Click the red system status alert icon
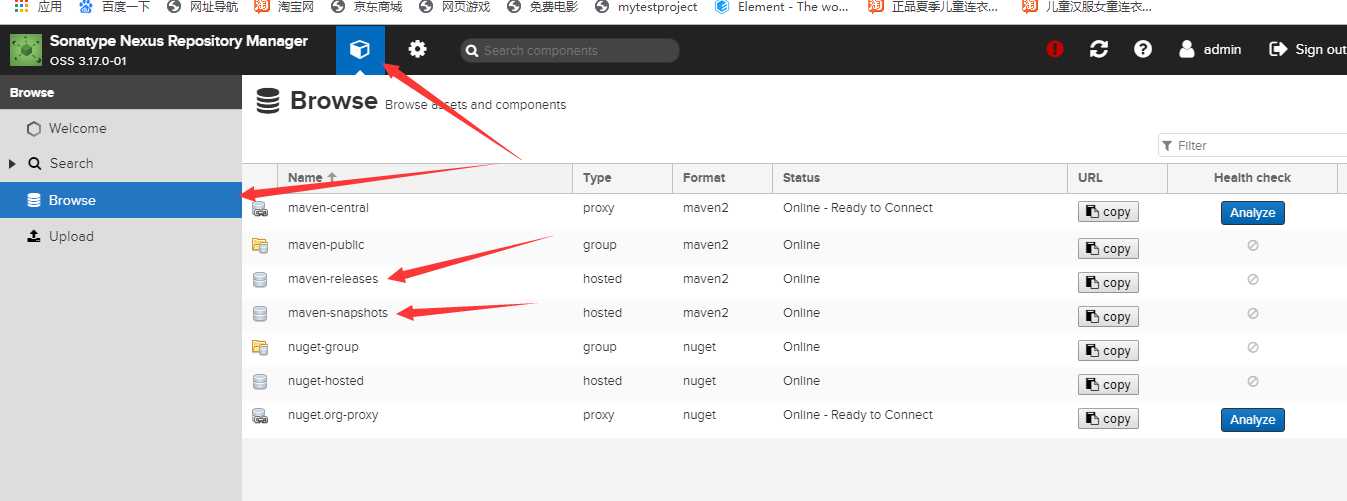The height and width of the screenshot is (501, 1347). [1055, 49]
